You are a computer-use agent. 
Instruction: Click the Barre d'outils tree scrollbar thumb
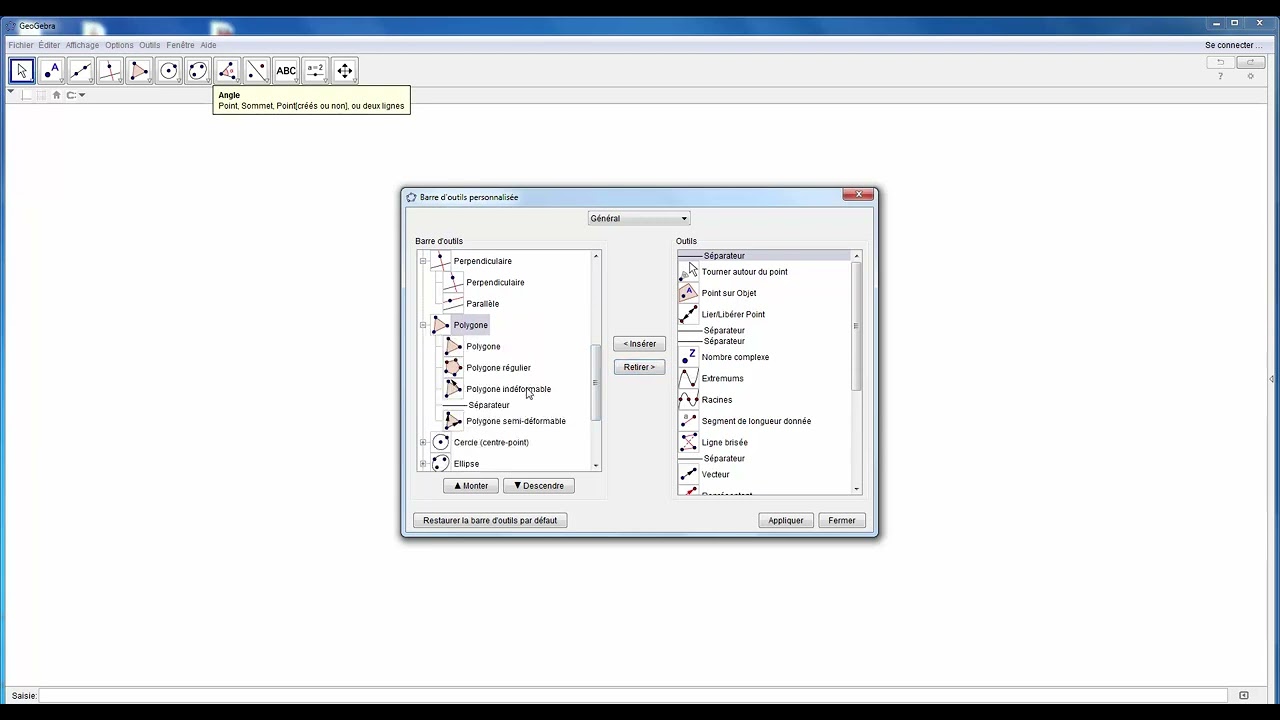596,382
